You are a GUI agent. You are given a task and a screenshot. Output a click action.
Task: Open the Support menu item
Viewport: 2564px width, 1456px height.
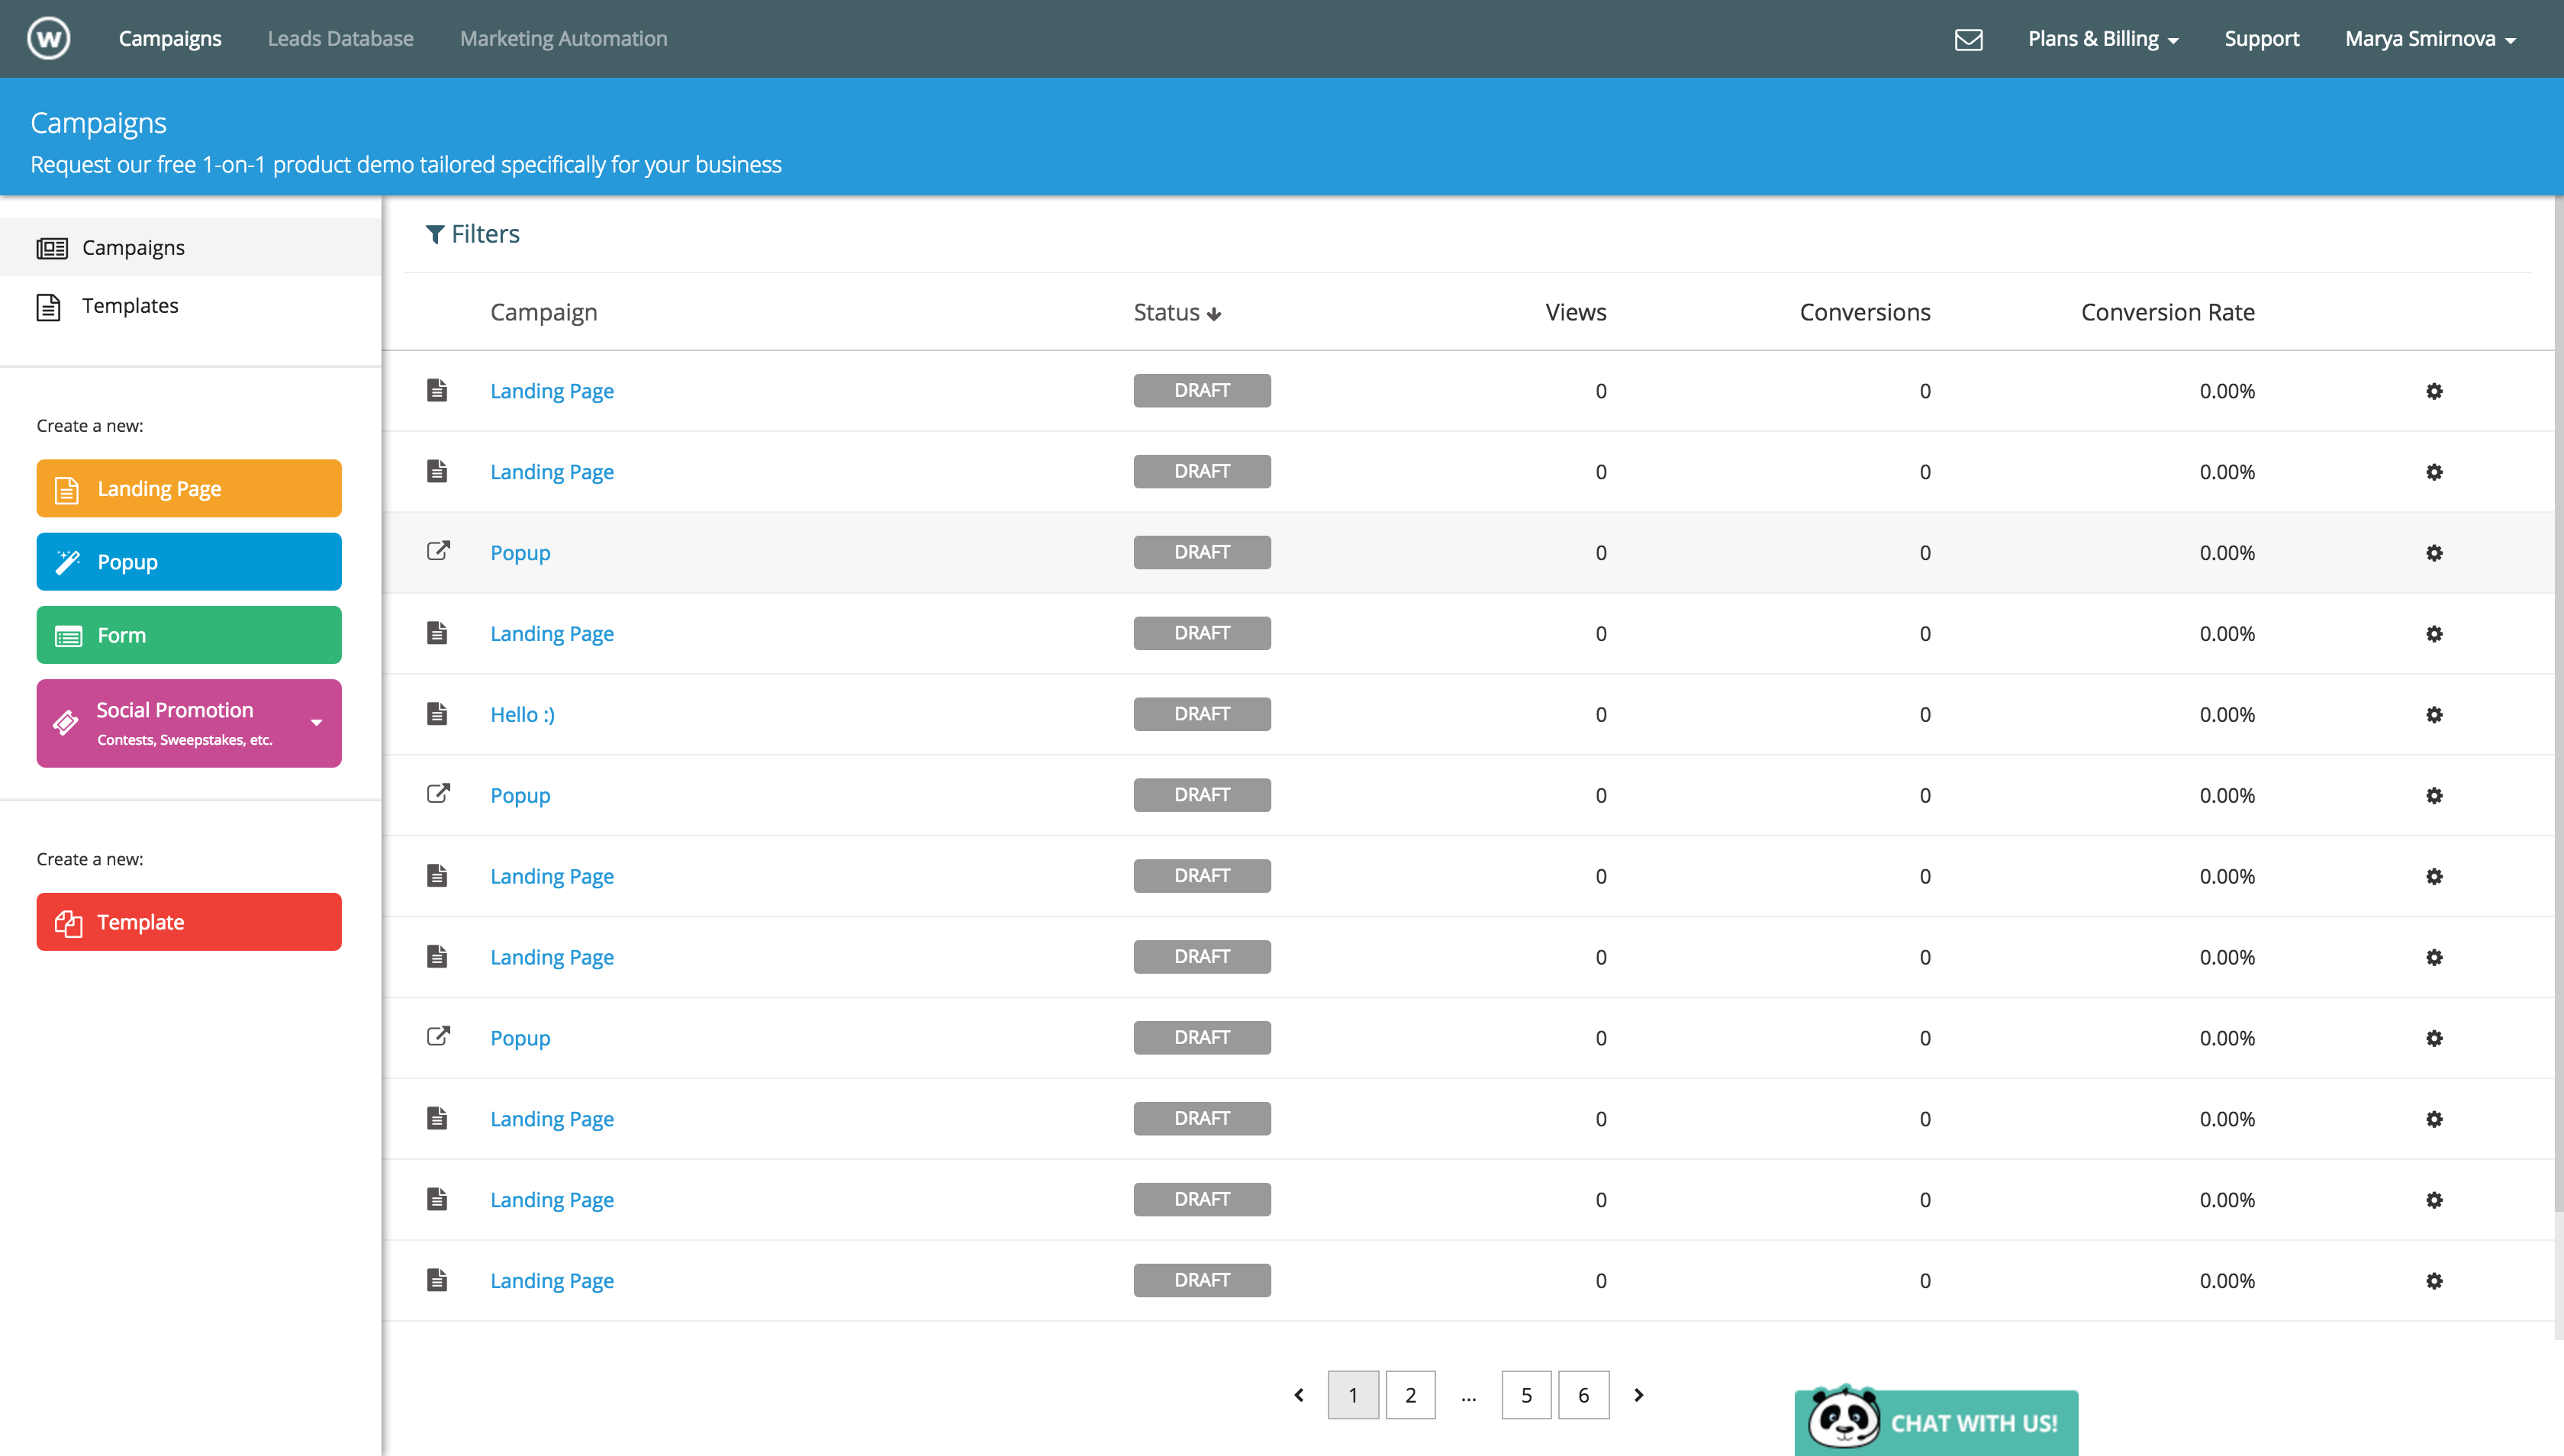2261,39
